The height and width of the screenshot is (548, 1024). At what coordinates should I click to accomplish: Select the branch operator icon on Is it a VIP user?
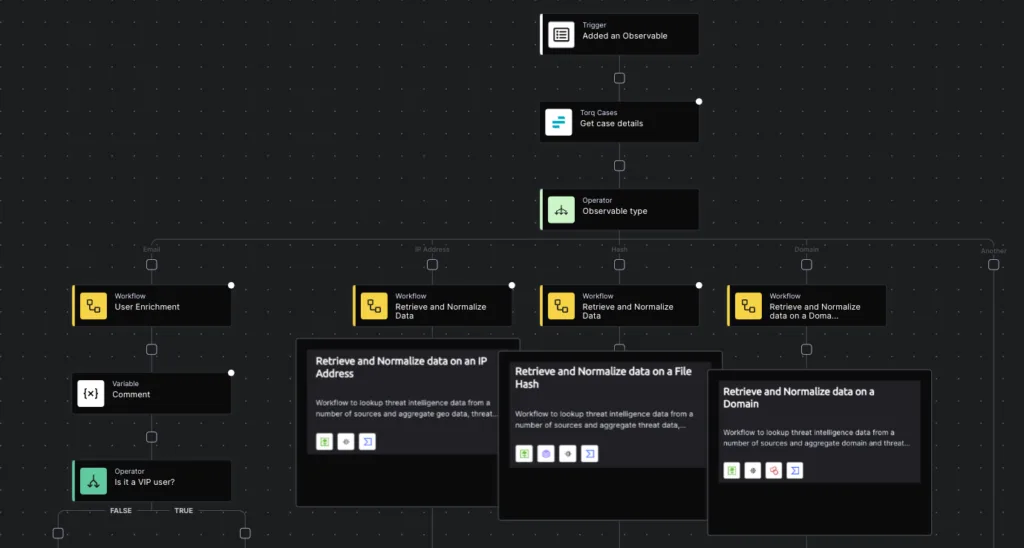point(93,481)
